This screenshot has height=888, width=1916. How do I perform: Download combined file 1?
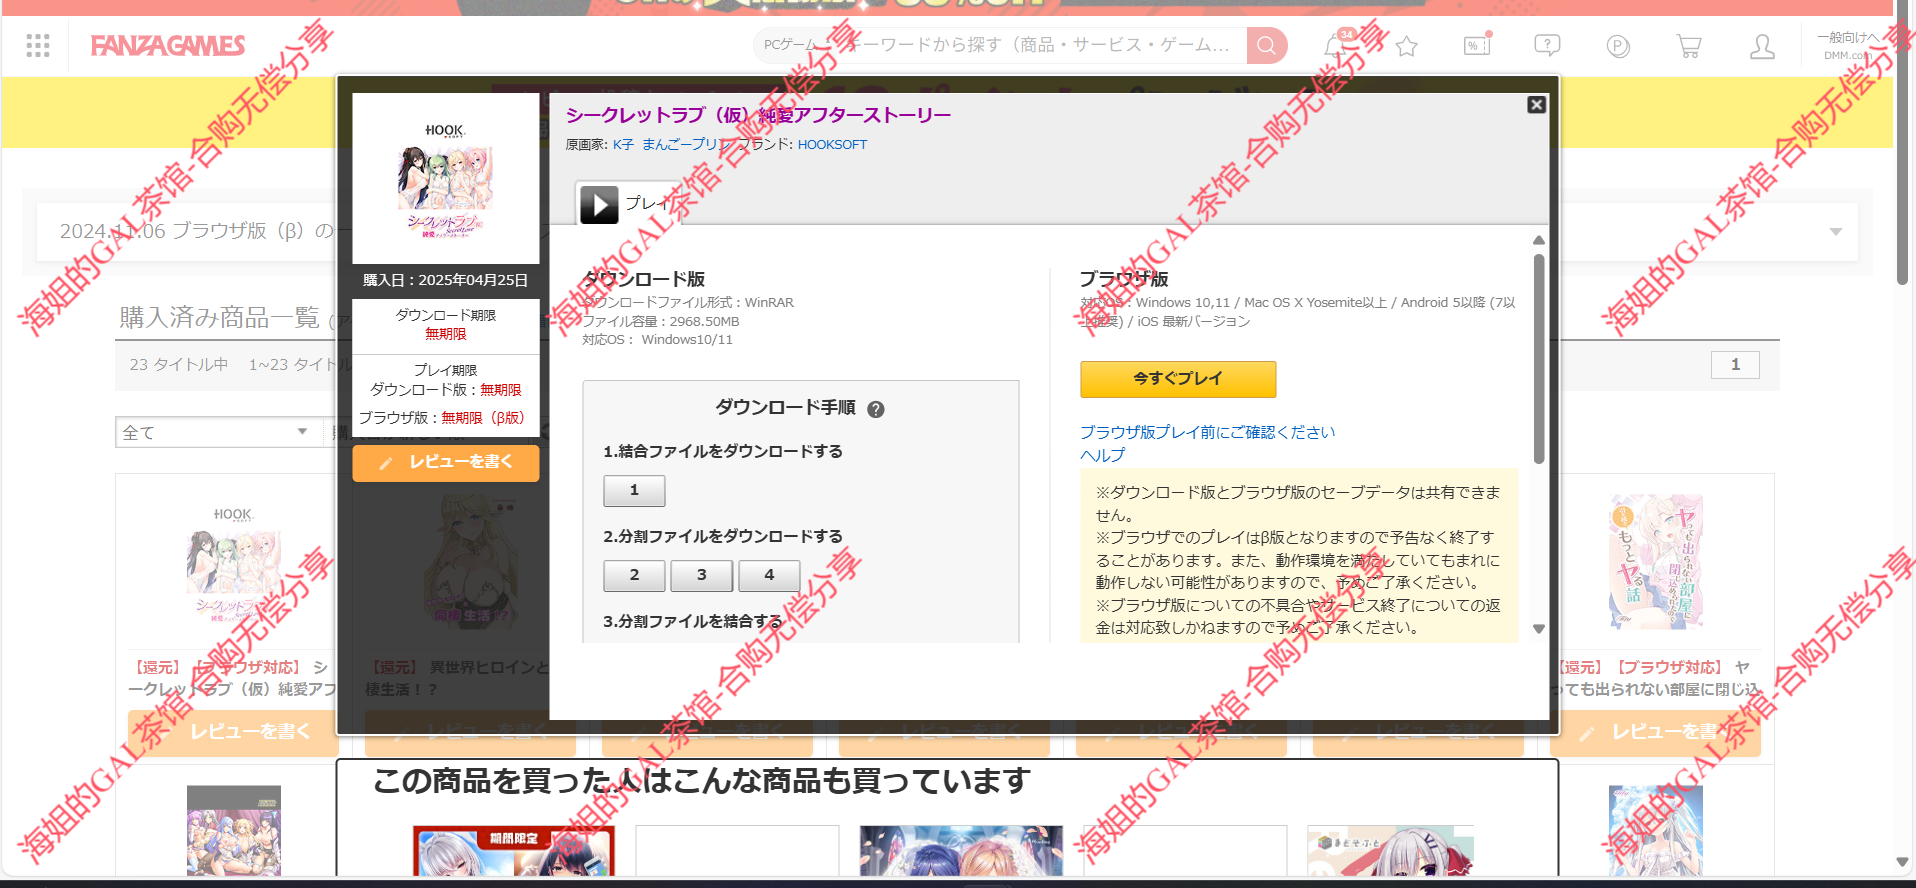coord(634,490)
